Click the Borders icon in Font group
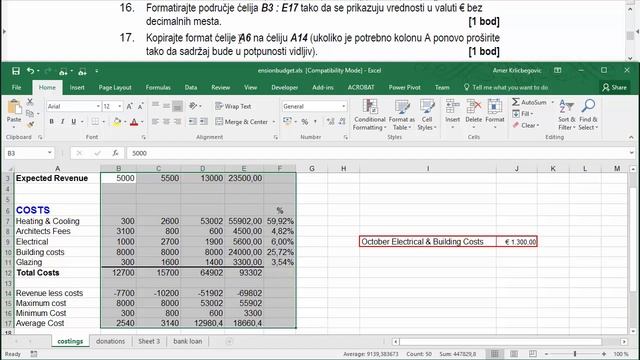This screenshot has width=640, height=360. coord(95,122)
